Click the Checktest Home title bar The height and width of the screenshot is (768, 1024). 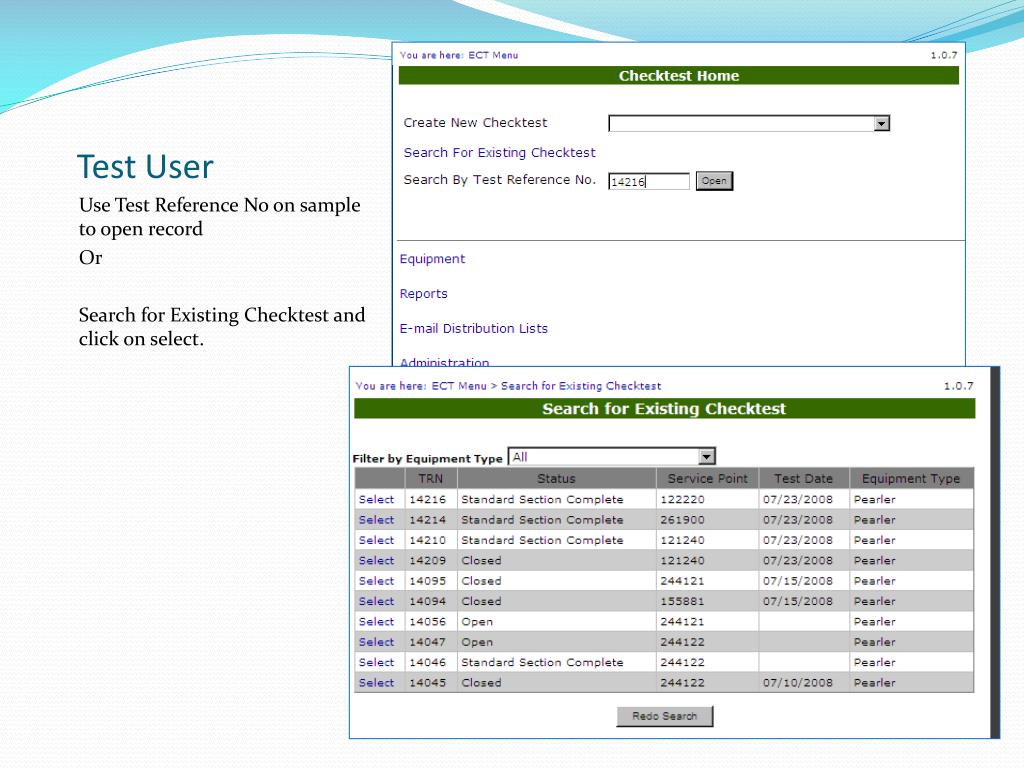(679, 76)
